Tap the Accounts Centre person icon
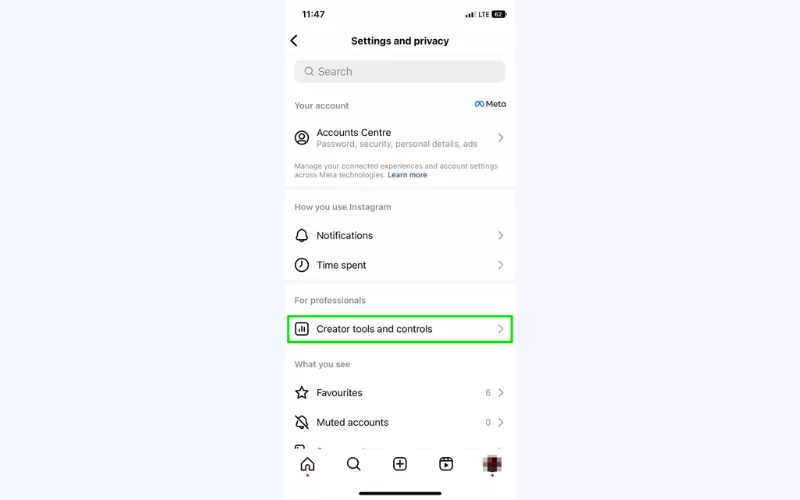Image resolution: width=800 pixels, height=500 pixels. 302,138
